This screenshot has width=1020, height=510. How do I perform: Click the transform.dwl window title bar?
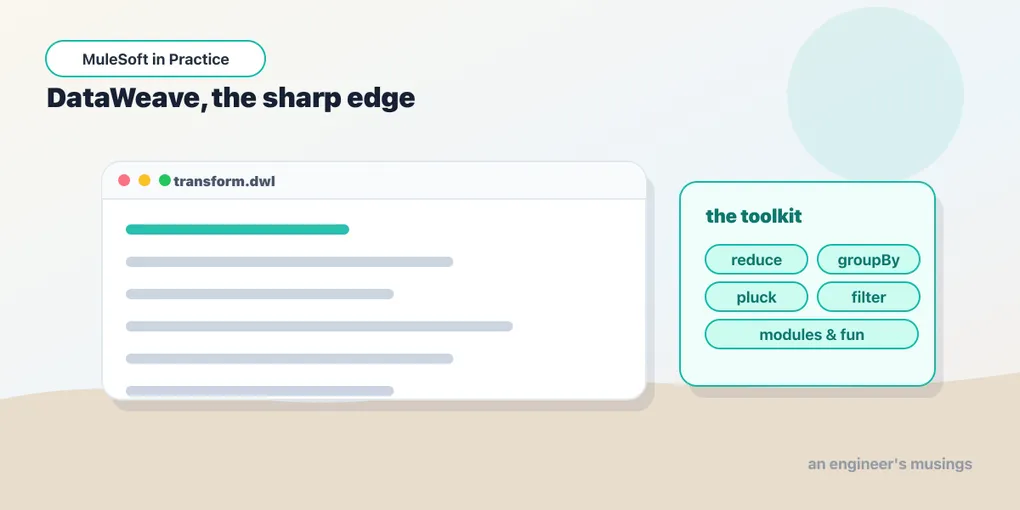coord(374,181)
